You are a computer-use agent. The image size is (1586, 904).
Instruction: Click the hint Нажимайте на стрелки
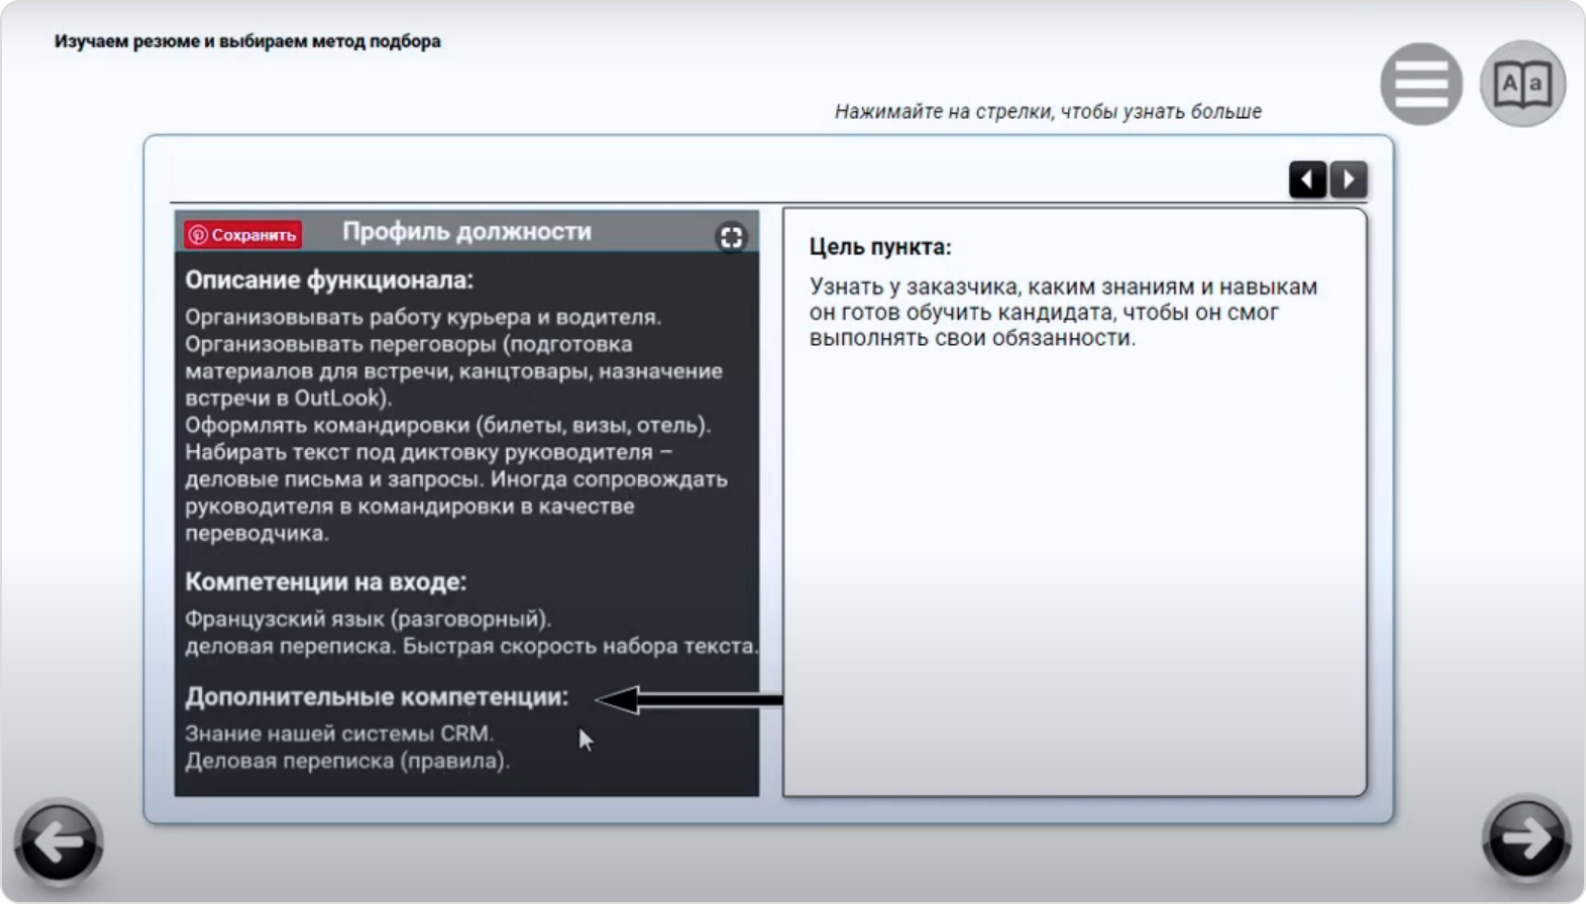pos(1048,112)
